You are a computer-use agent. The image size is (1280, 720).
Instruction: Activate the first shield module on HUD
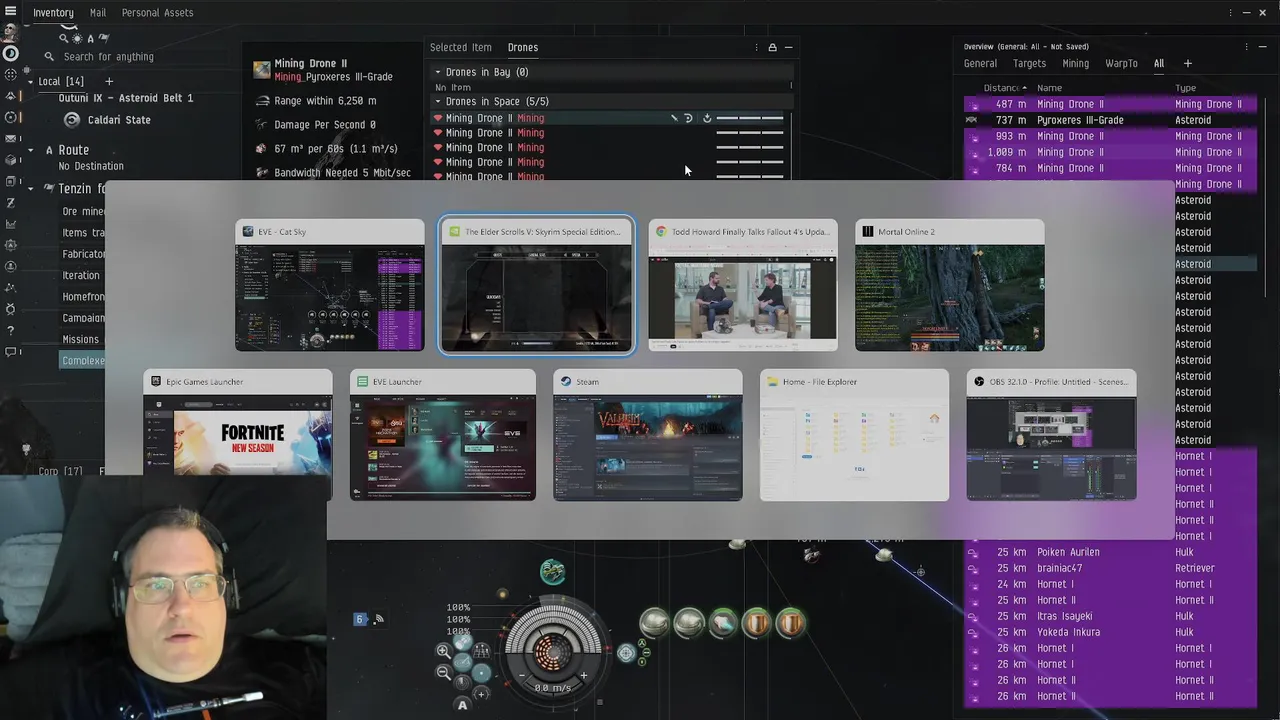tap(756, 623)
